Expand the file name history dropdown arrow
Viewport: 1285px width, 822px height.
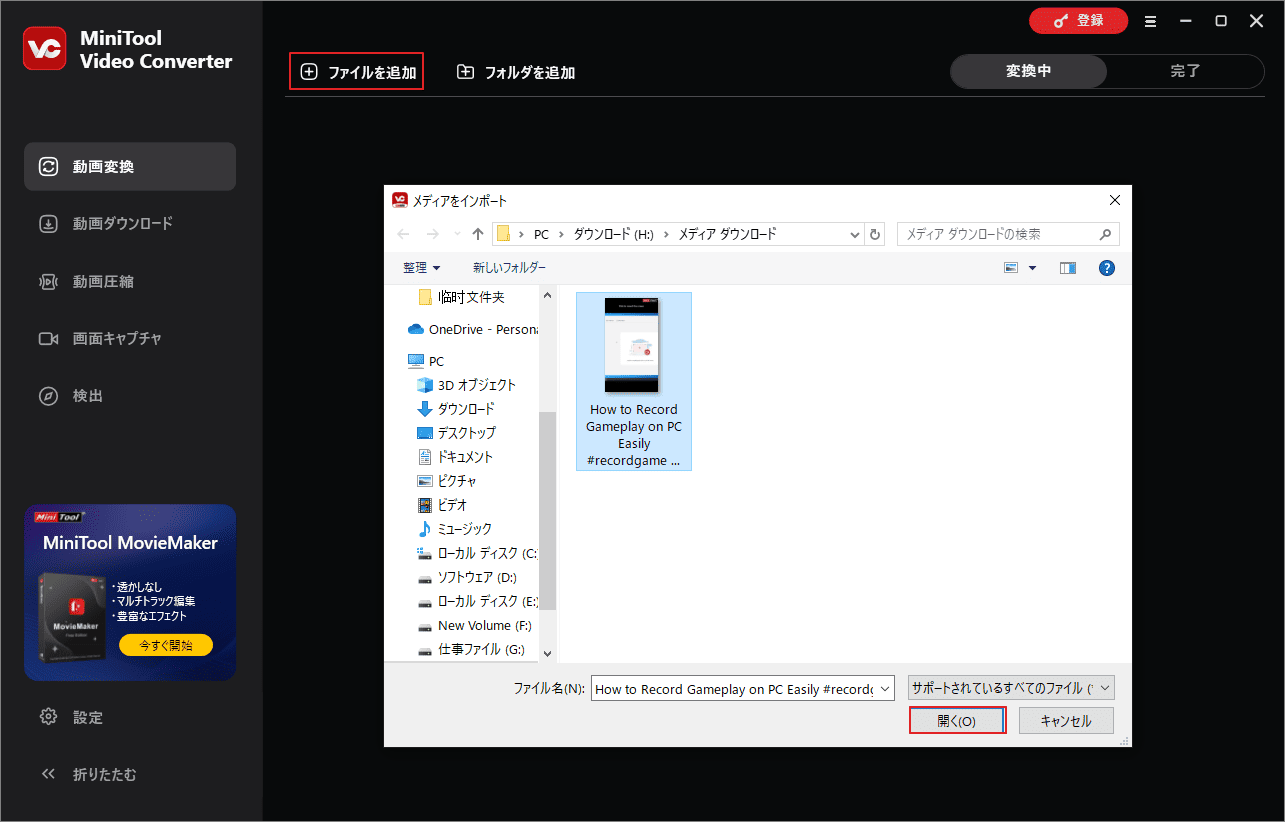point(885,689)
